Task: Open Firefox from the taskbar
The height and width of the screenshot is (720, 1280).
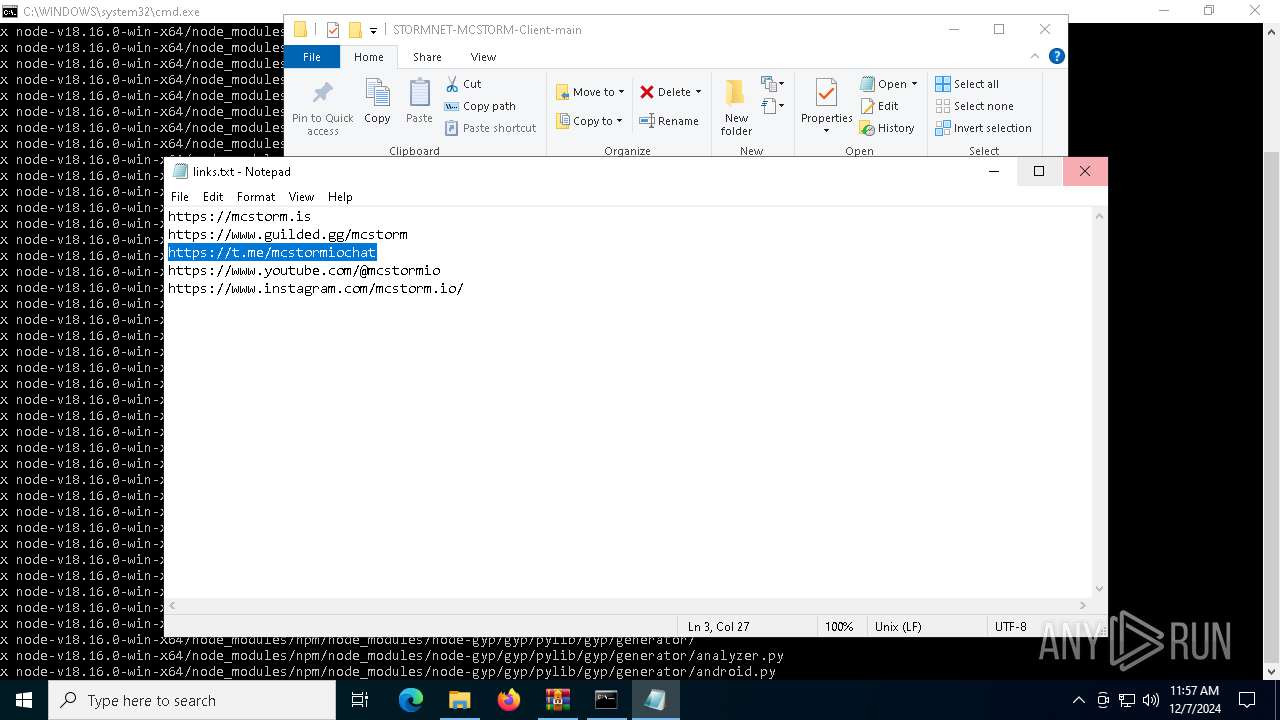Action: [x=509, y=700]
